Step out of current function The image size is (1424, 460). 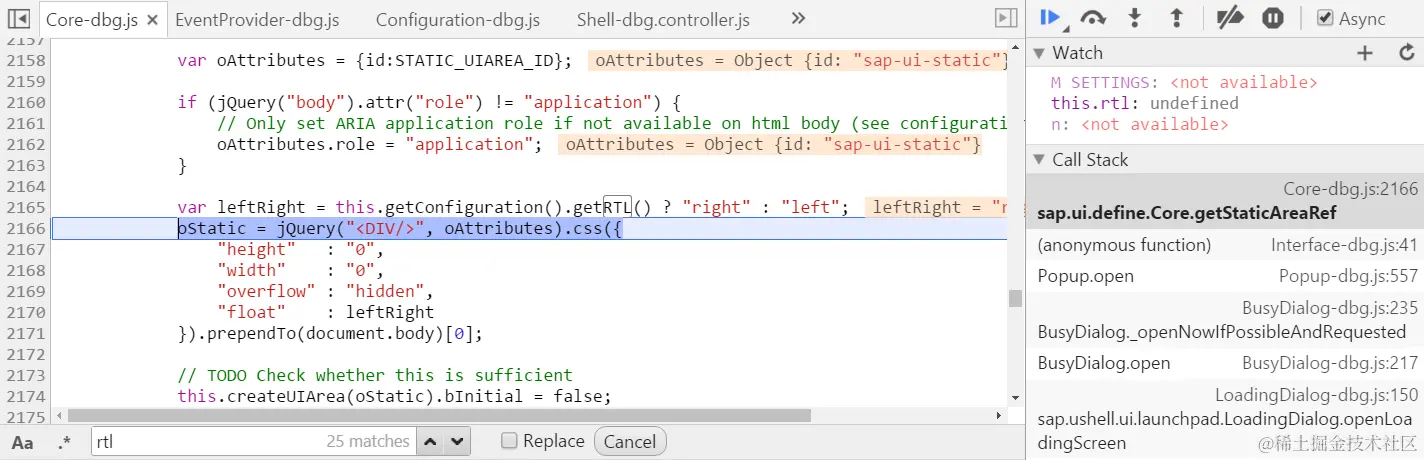[x=1176, y=18]
